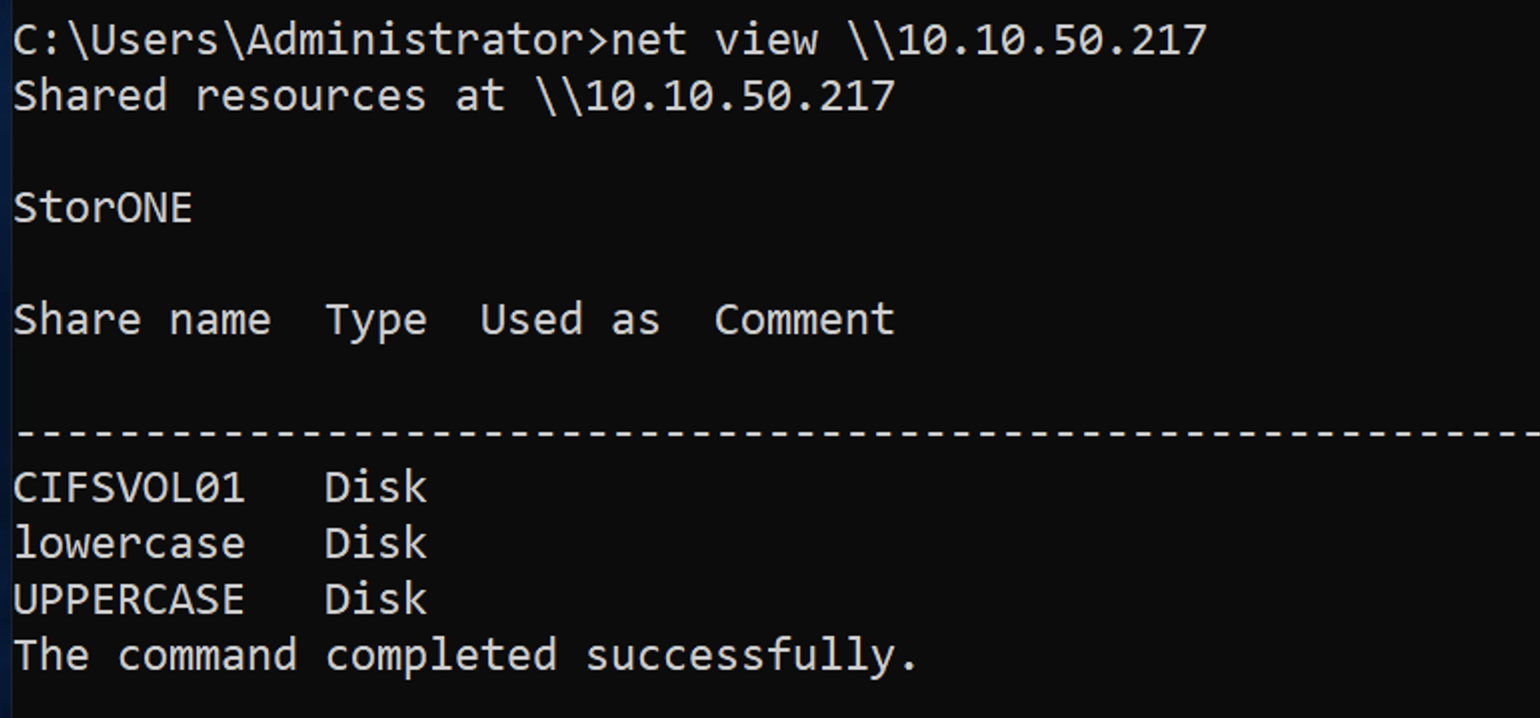The image size is (1540, 718).
Task: Click the Shared resources at line
Action: [x=454, y=96]
